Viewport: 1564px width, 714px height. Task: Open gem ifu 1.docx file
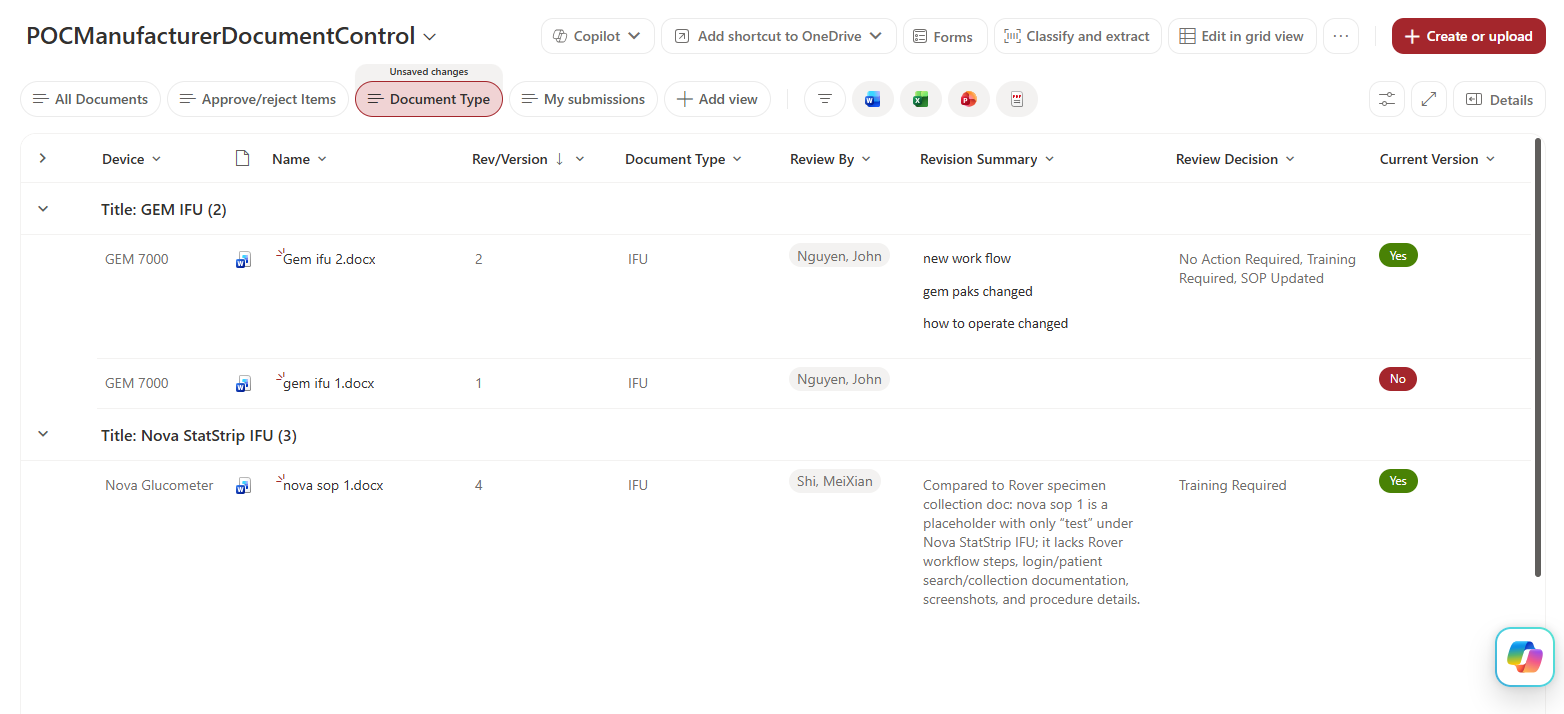coord(329,383)
